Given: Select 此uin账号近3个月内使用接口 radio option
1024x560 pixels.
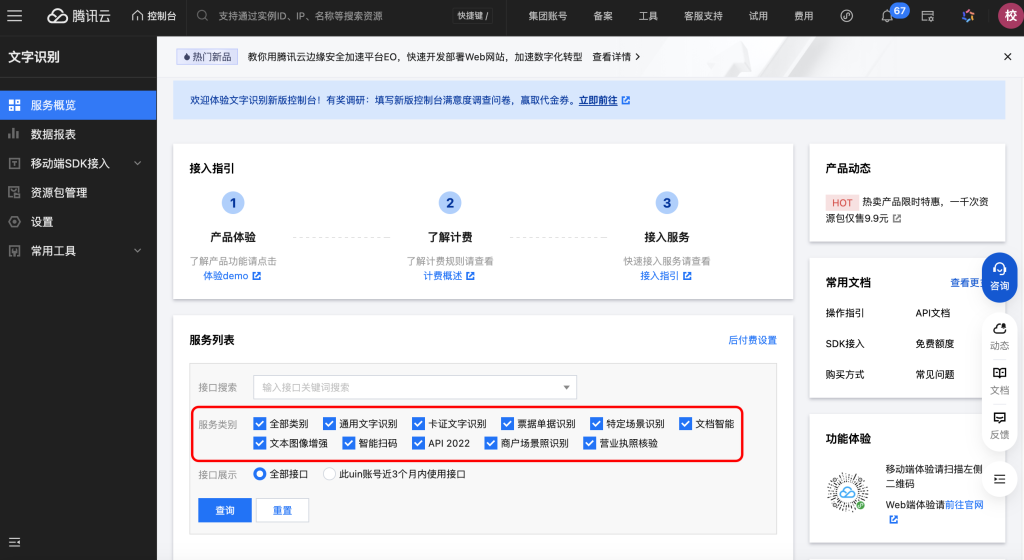Looking at the screenshot, I should (x=329, y=474).
